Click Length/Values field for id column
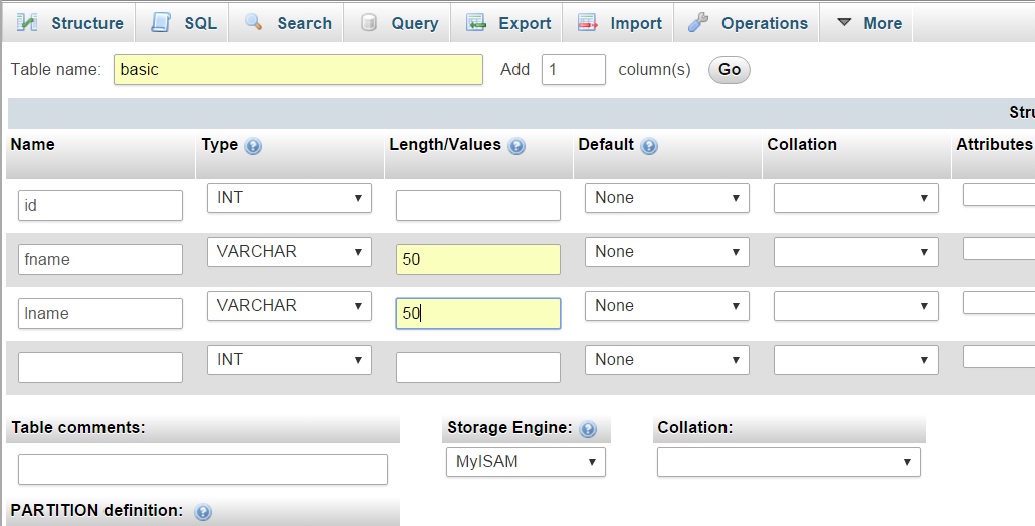Viewport: 1035px width, 526px height. (479, 205)
